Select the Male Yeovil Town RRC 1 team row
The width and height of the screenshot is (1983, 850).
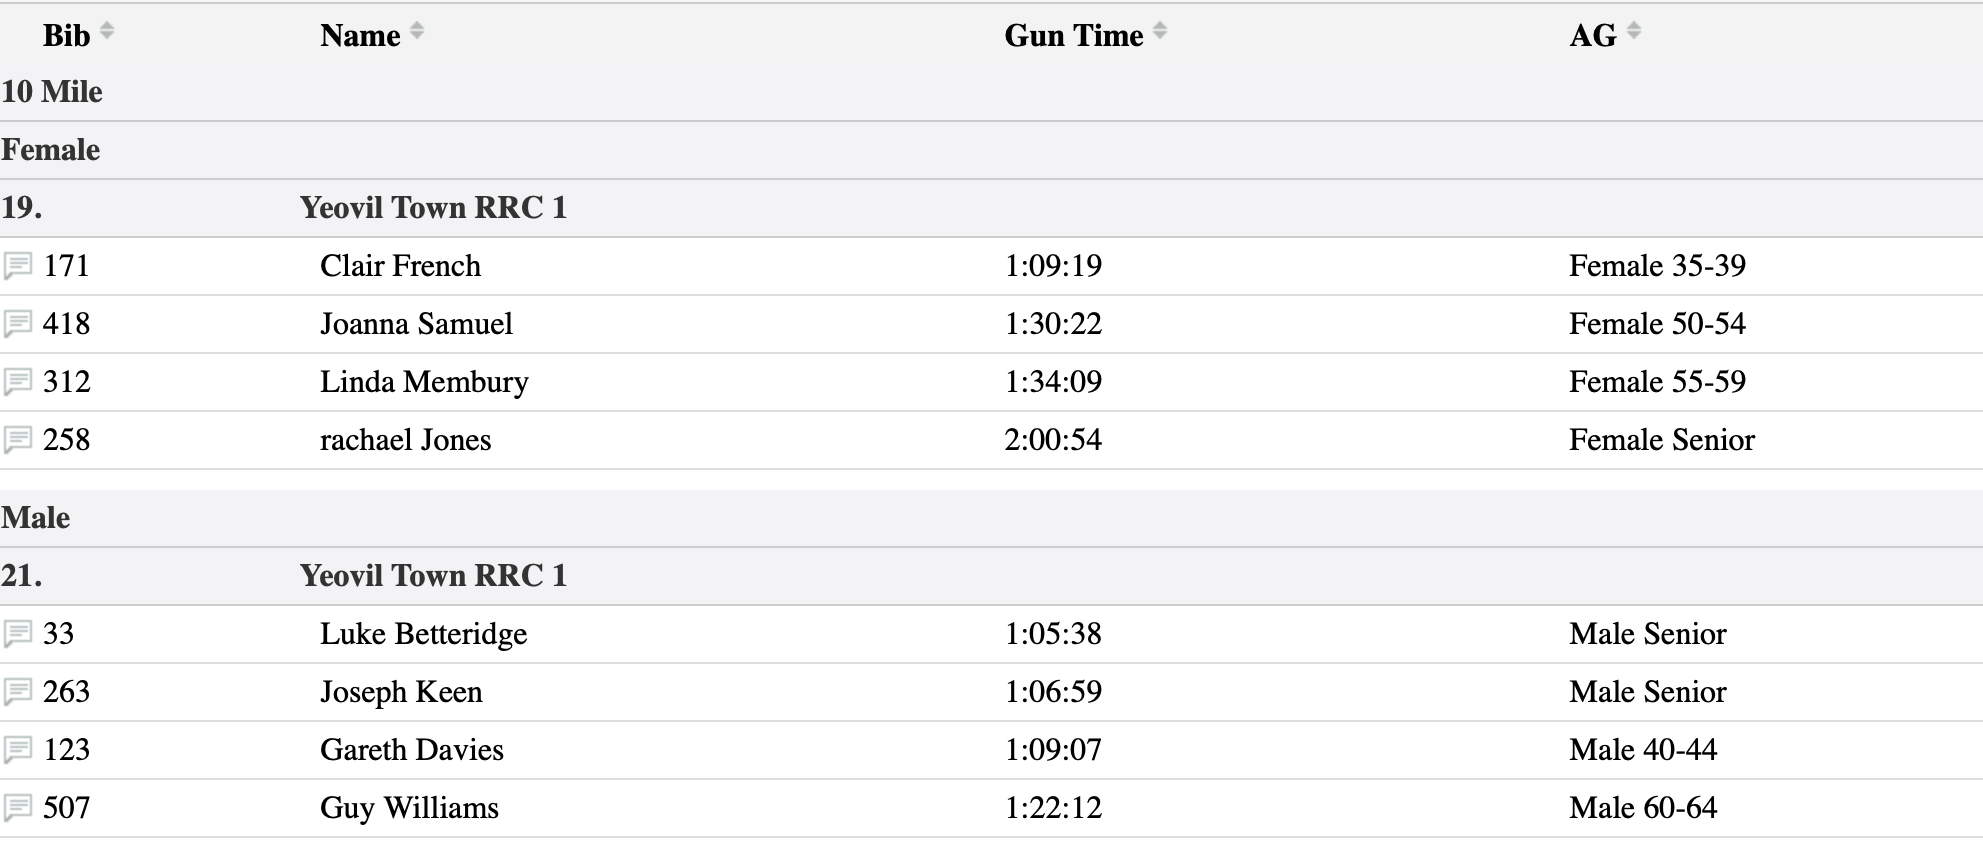433,576
